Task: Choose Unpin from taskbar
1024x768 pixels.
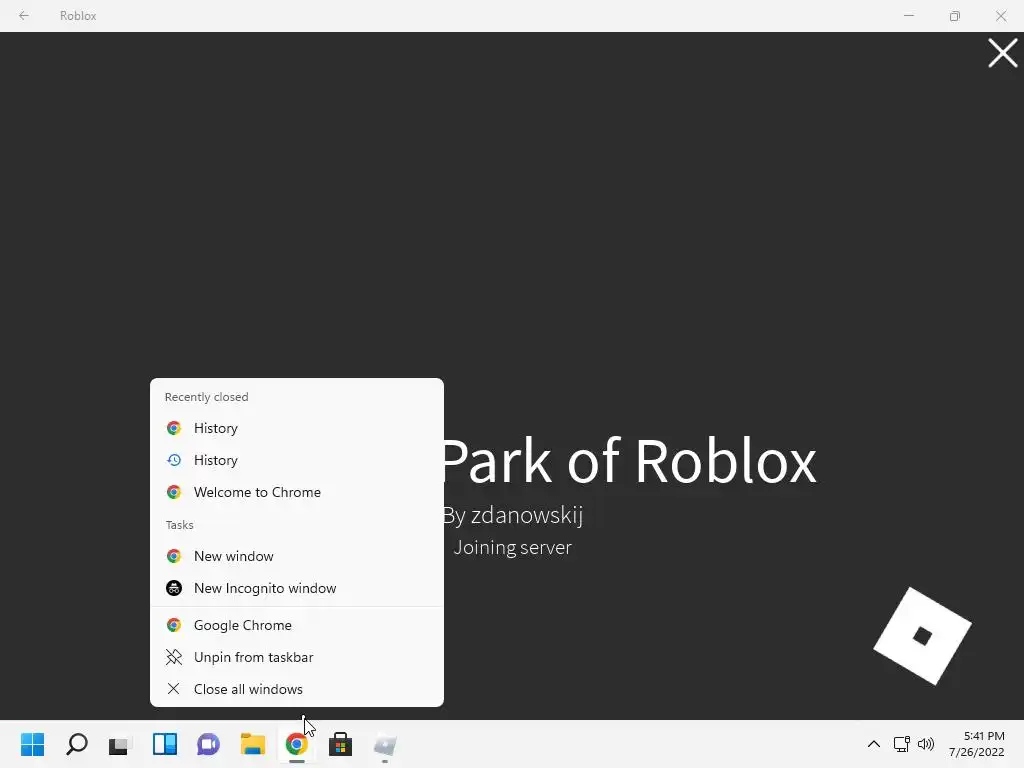Action: [x=296, y=657]
